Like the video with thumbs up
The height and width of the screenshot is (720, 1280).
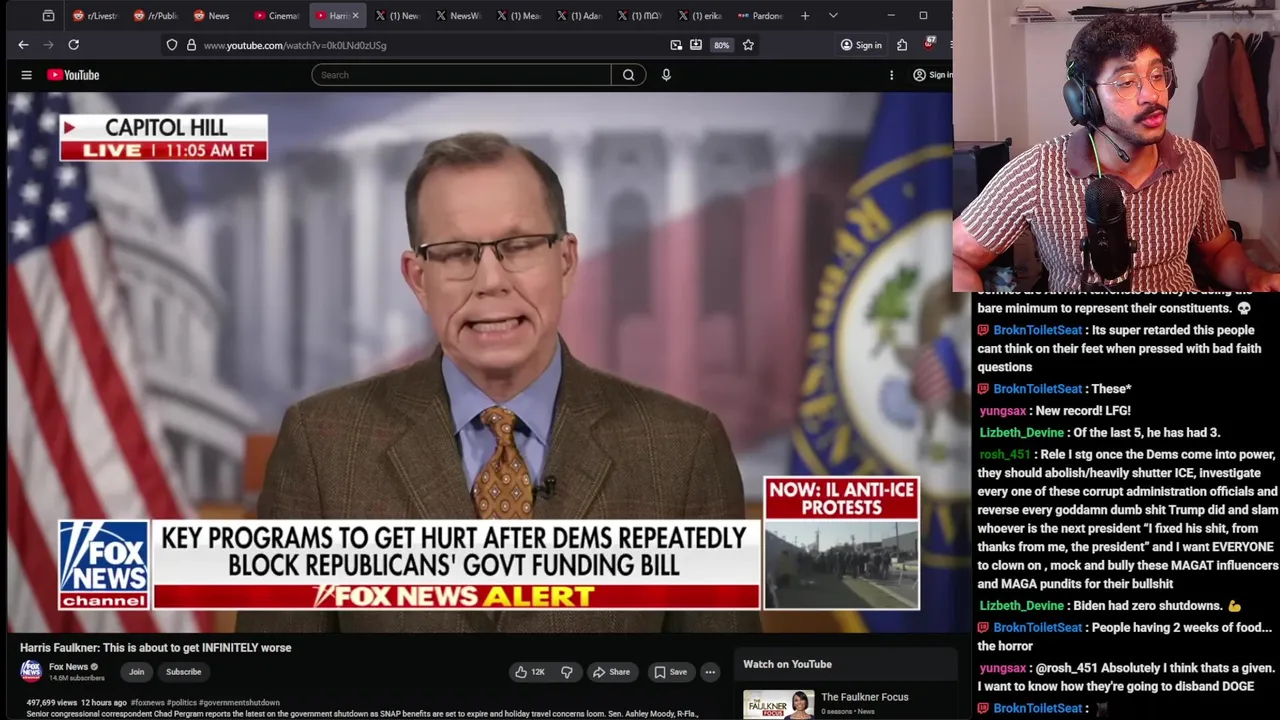tap(530, 672)
